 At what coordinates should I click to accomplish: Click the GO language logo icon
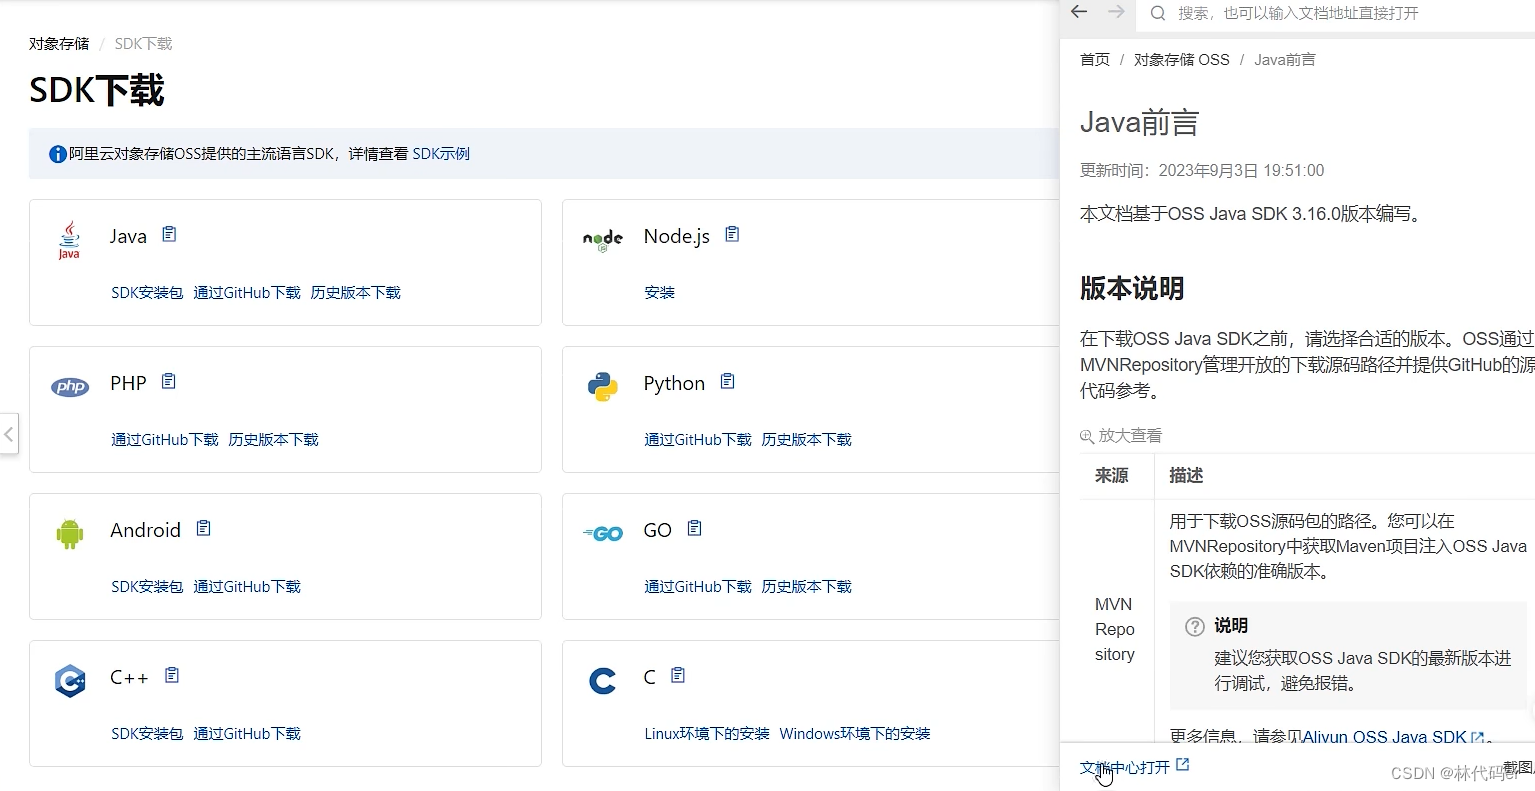coord(601,533)
